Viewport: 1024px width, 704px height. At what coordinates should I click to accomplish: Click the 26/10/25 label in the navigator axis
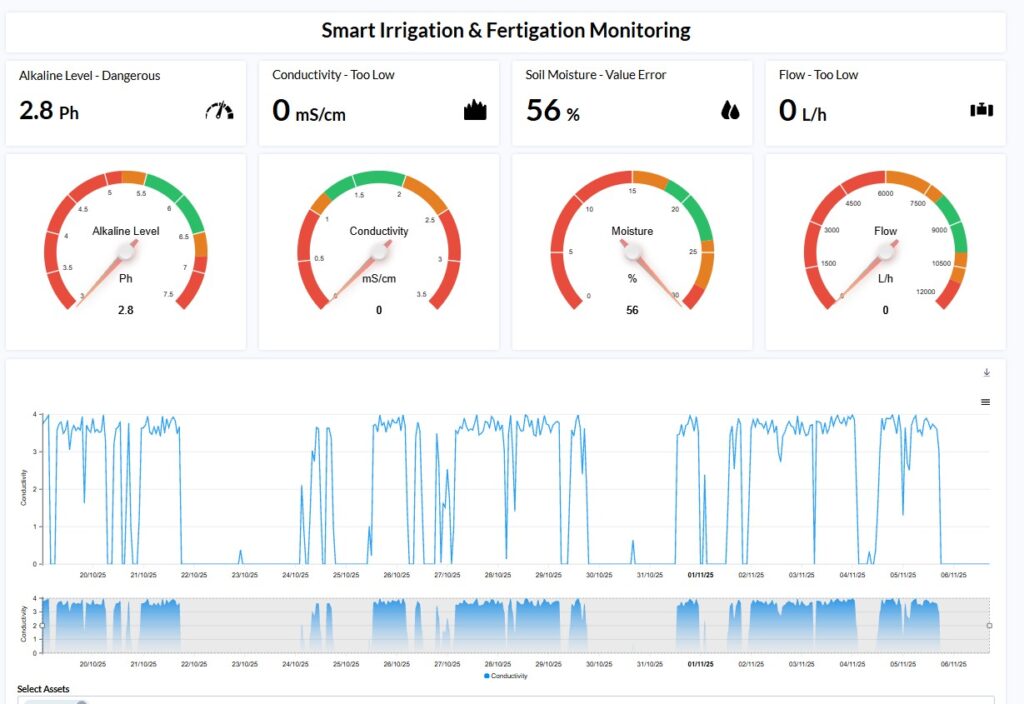pos(396,664)
